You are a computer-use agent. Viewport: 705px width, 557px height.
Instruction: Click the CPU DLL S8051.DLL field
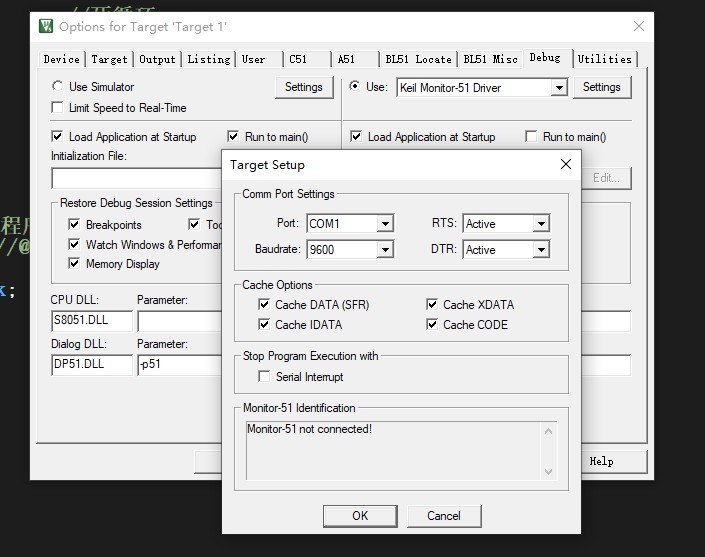91,321
